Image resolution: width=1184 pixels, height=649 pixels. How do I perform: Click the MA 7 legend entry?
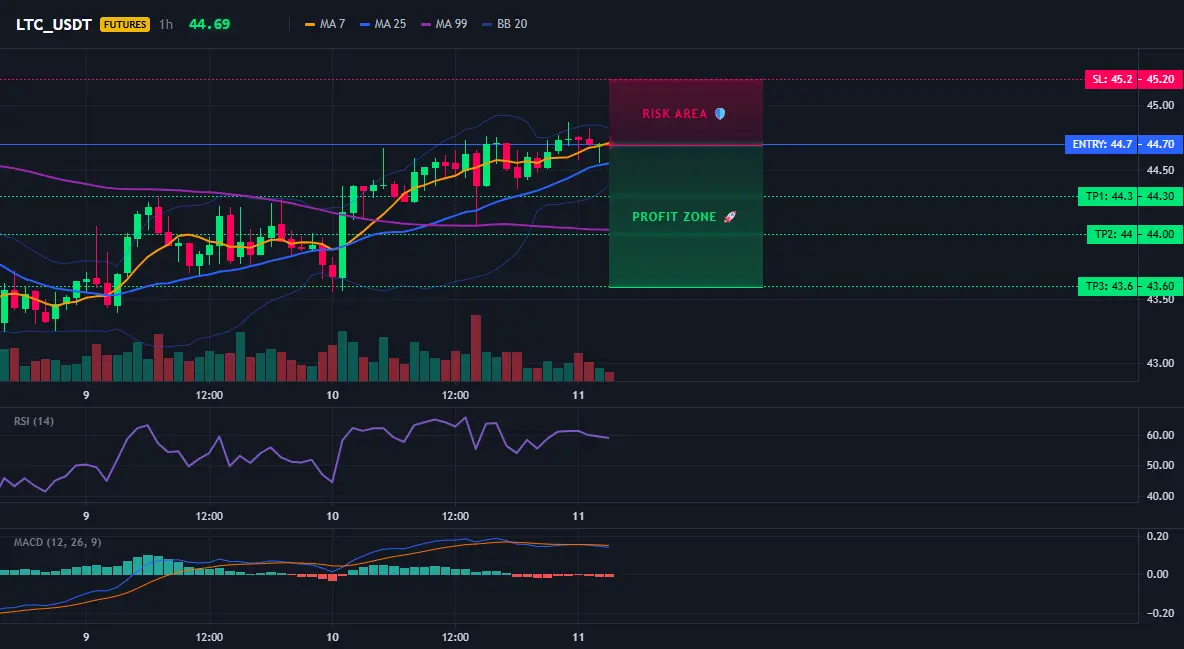coord(325,24)
